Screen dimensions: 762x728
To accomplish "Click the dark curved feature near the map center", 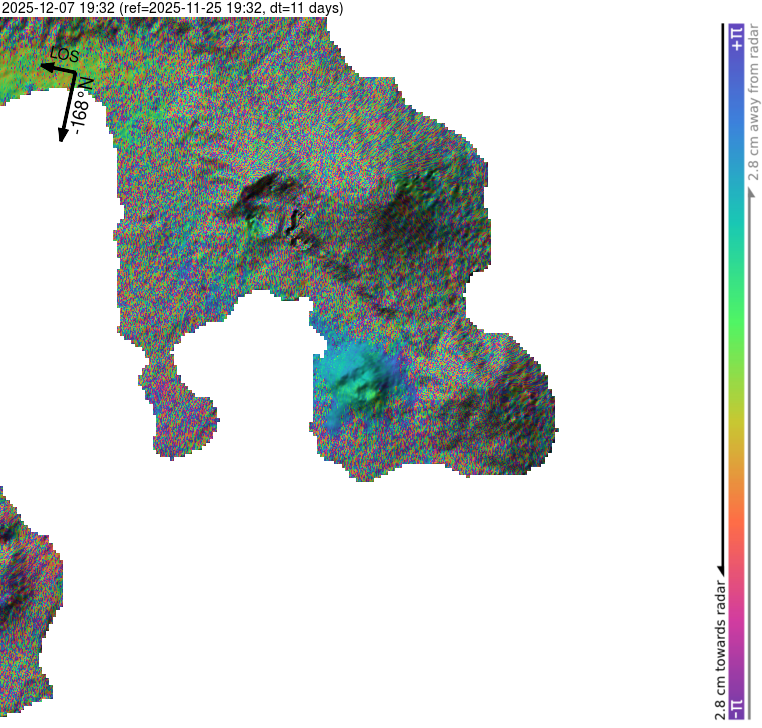I will click(x=292, y=227).
